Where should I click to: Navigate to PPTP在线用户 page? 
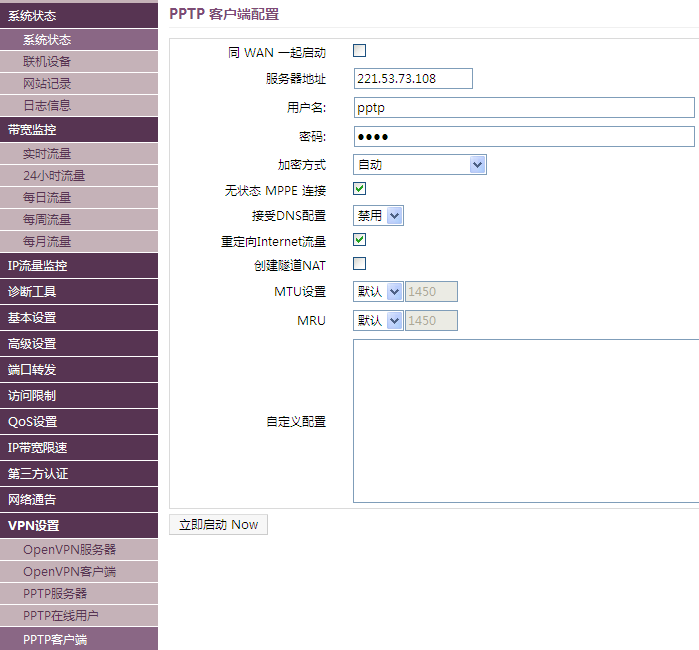(61, 616)
